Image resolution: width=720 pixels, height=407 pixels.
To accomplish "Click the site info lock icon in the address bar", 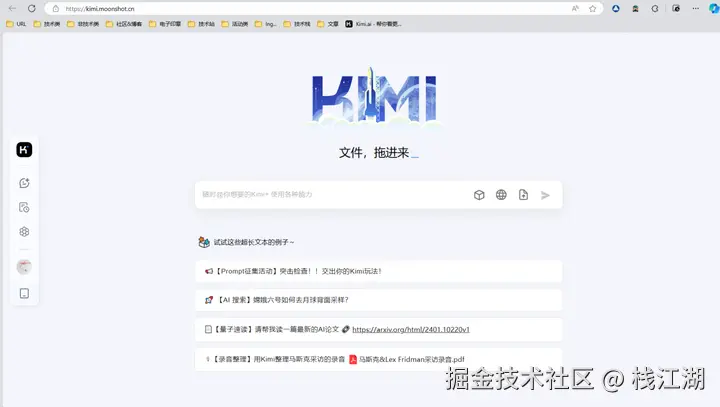I will [56, 9].
